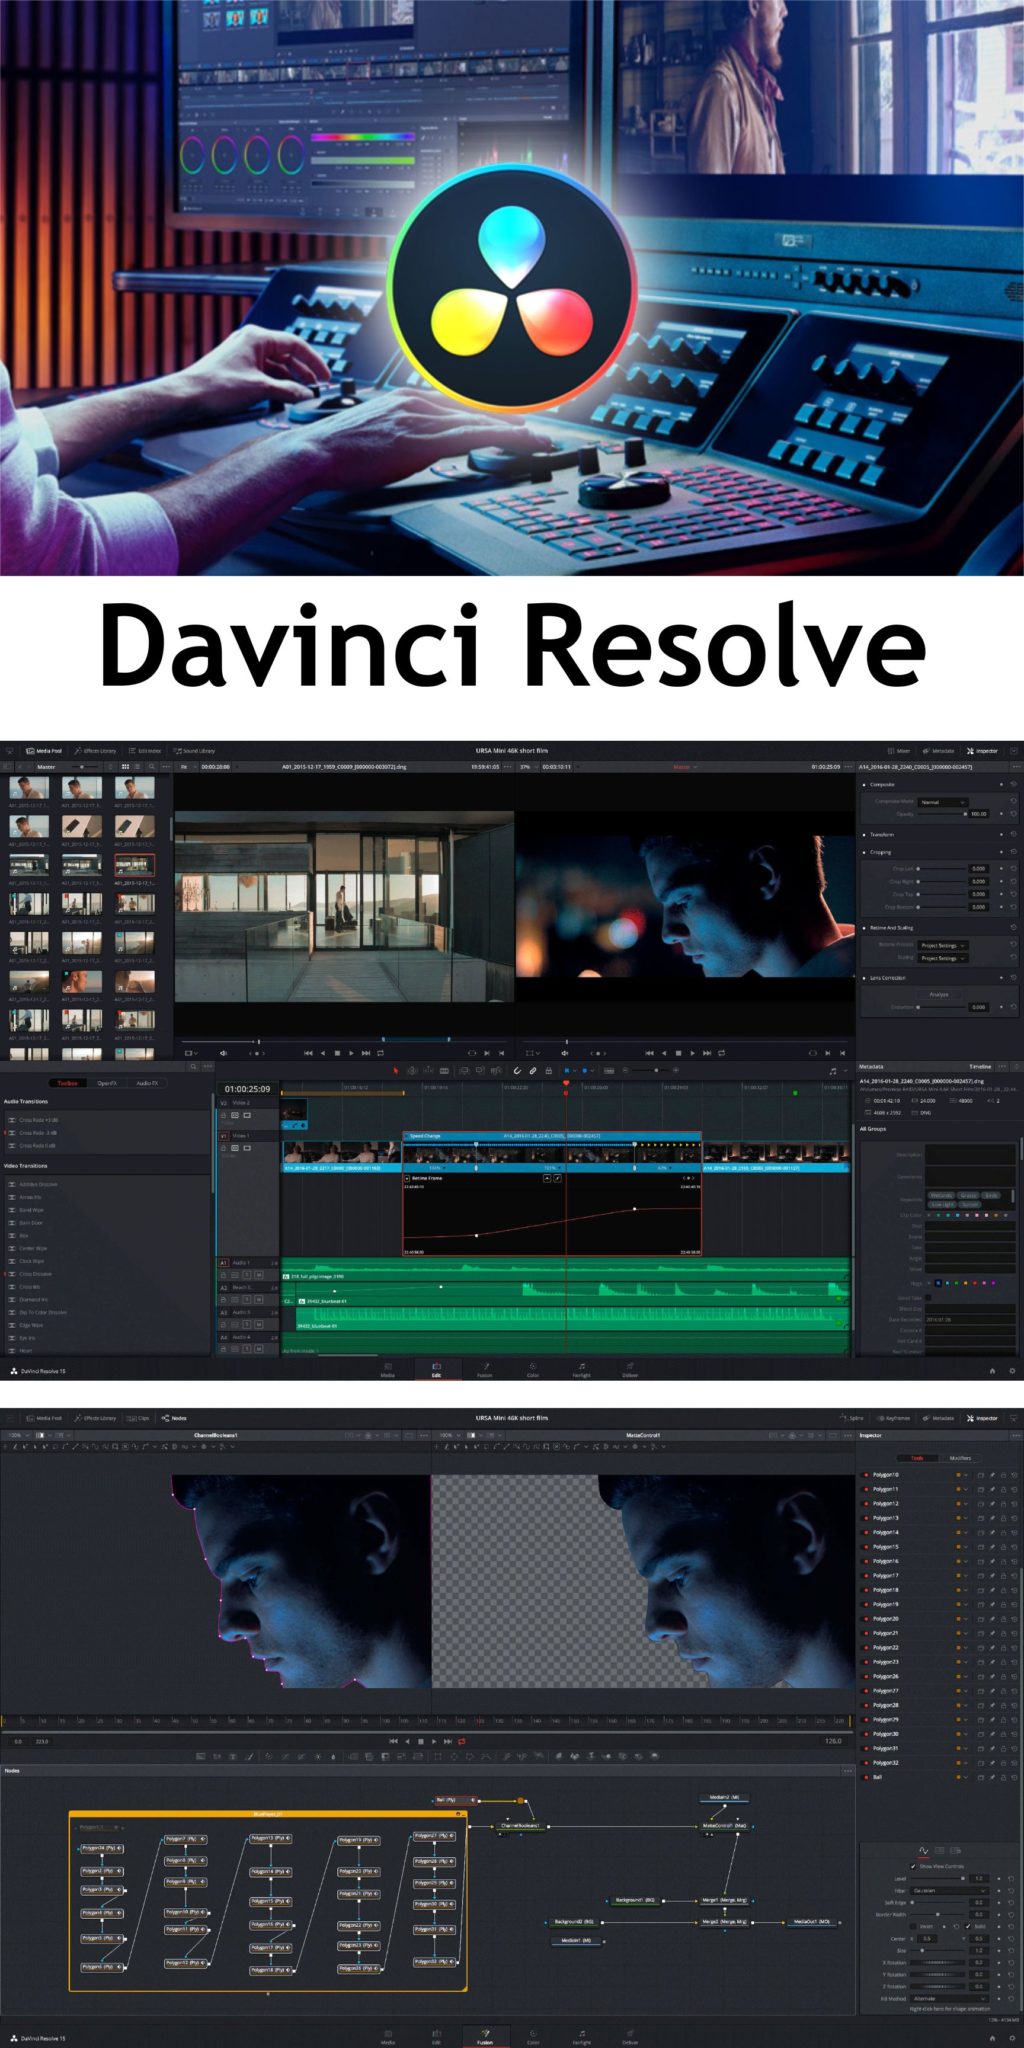The width and height of the screenshot is (1024, 2048).
Task: Click Inspector icon in Edit page screenshot
Action: pos(970,750)
